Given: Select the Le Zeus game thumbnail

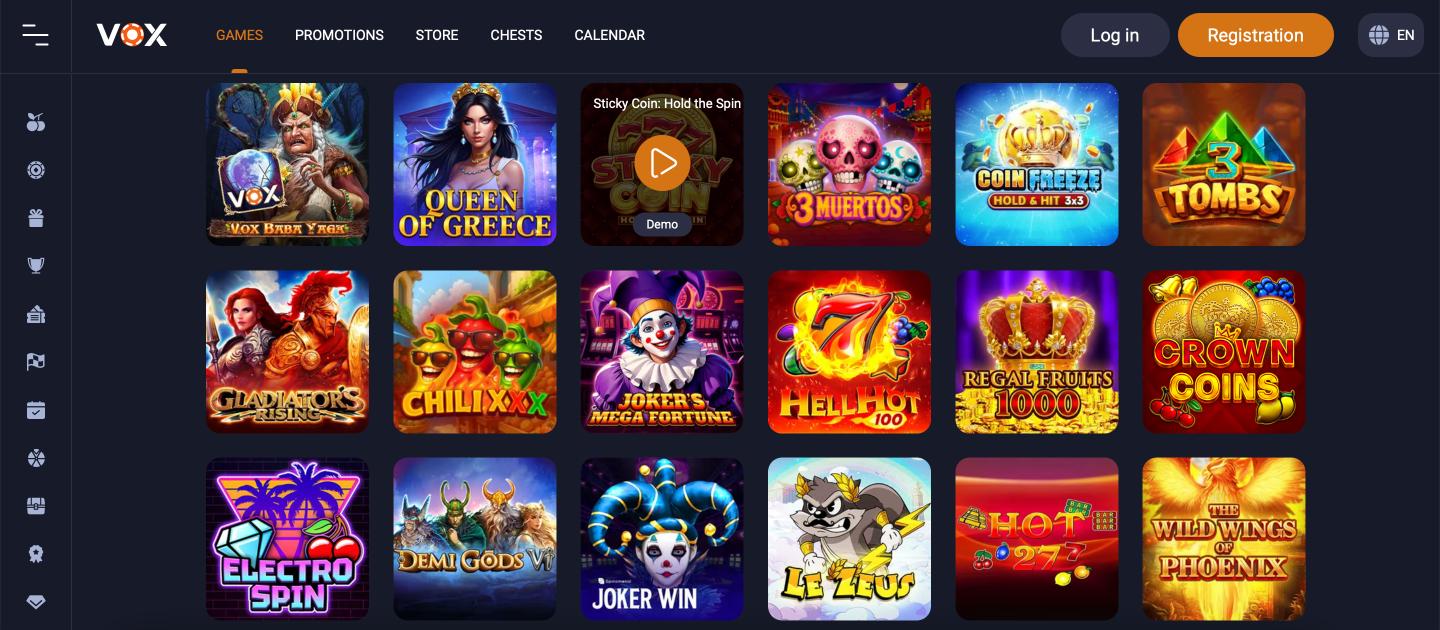Looking at the screenshot, I should [x=849, y=539].
